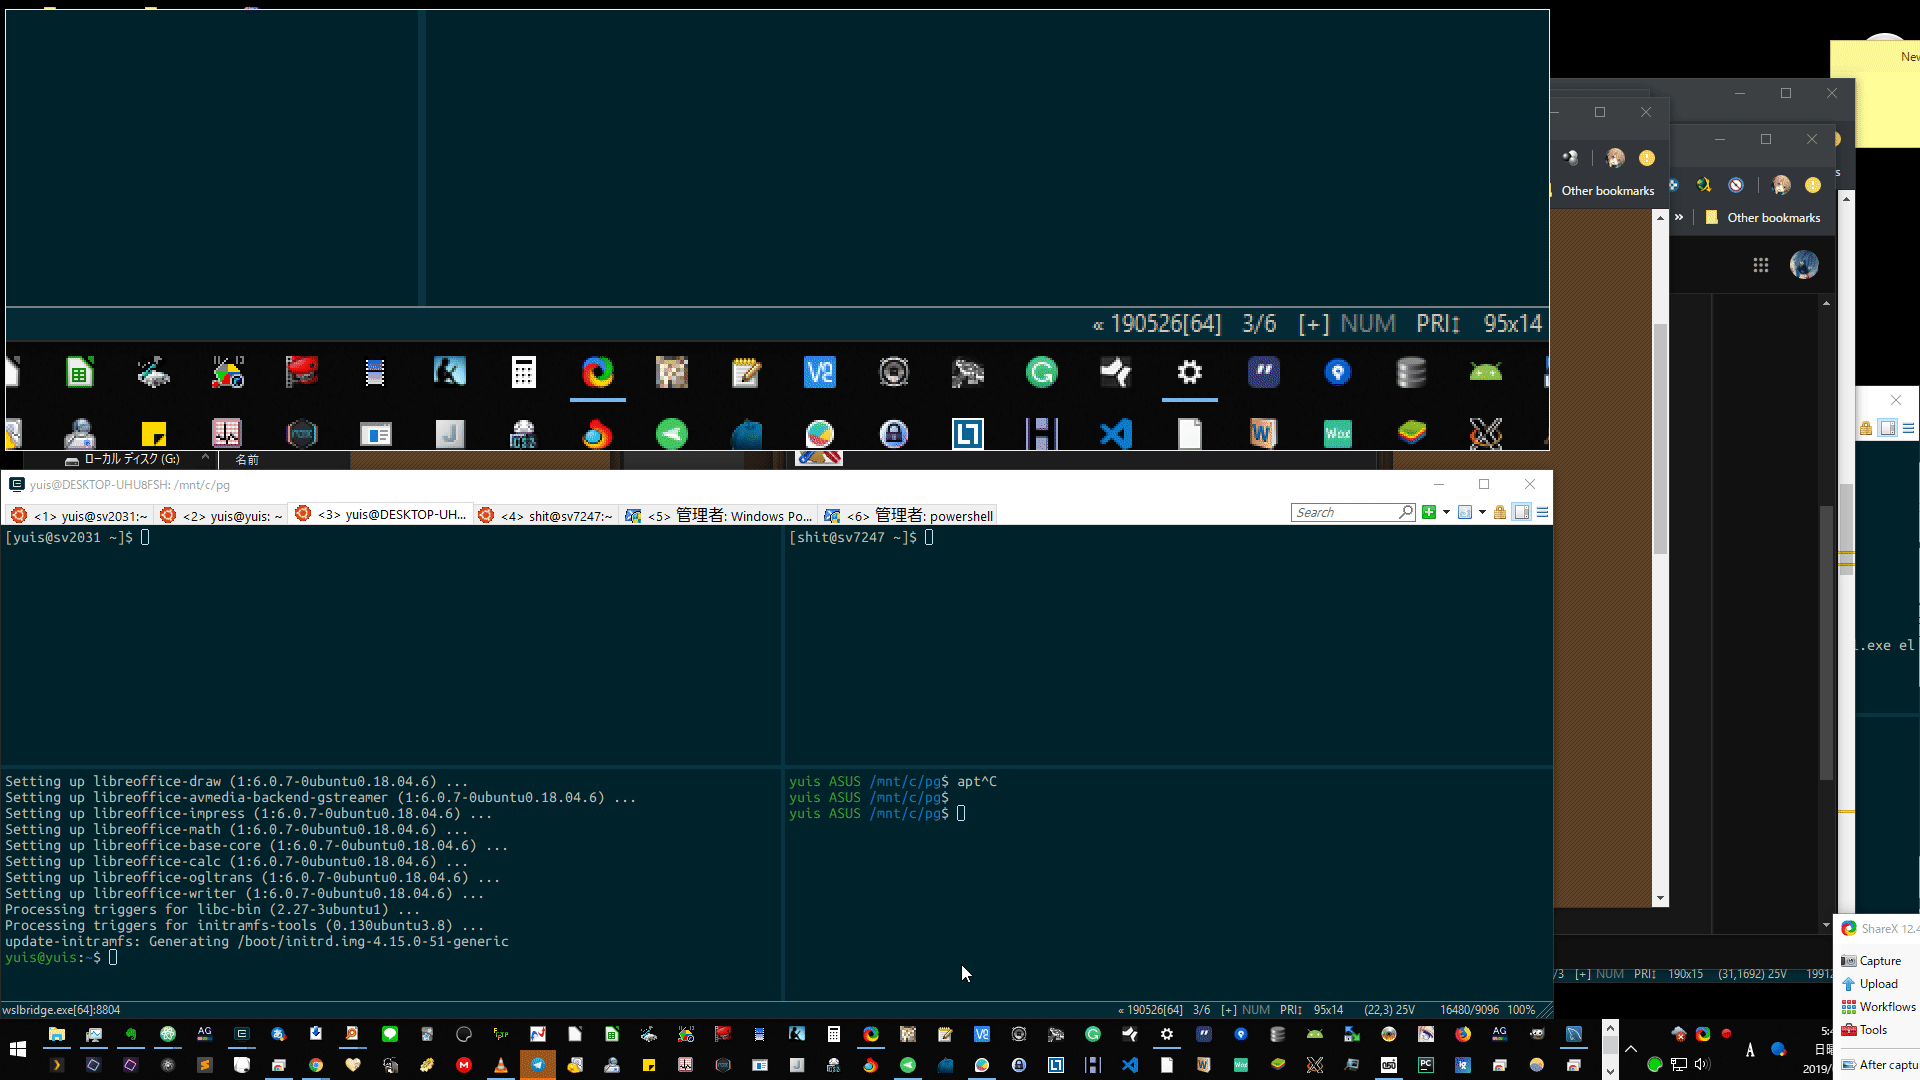This screenshot has width=1920, height=1080.
Task: Open Telegram from the taskbar
Action: click(x=538, y=1065)
